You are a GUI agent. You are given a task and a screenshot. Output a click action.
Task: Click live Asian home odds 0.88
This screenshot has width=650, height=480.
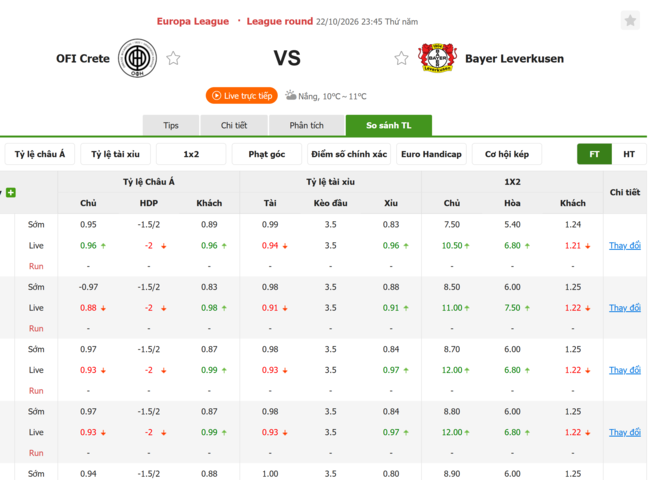coord(88,308)
